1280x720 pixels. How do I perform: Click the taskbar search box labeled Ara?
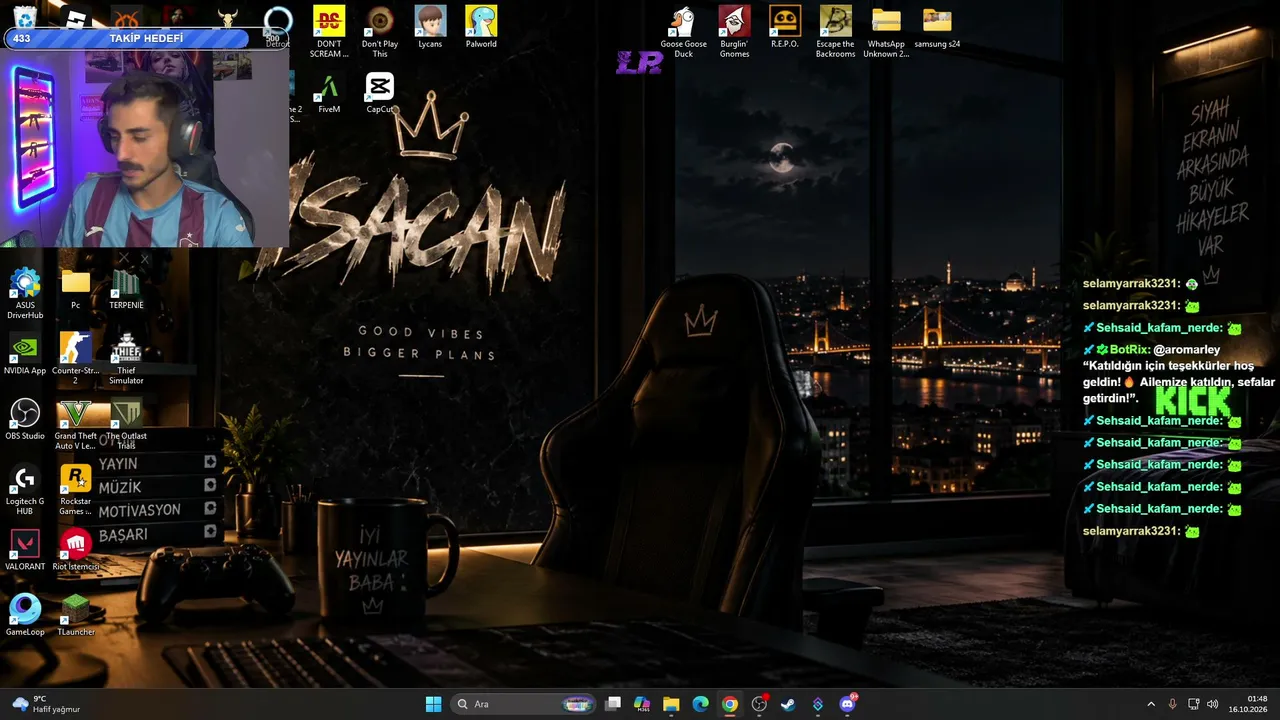click(x=524, y=704)
